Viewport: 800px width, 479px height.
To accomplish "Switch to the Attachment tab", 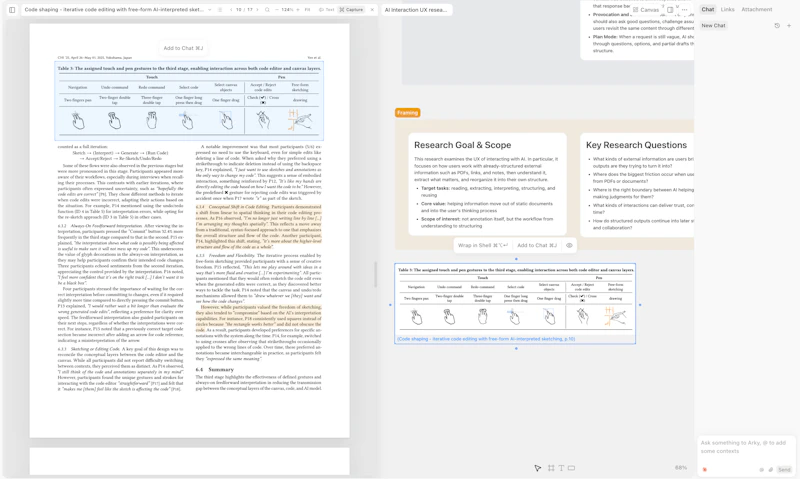I will 757,9.
